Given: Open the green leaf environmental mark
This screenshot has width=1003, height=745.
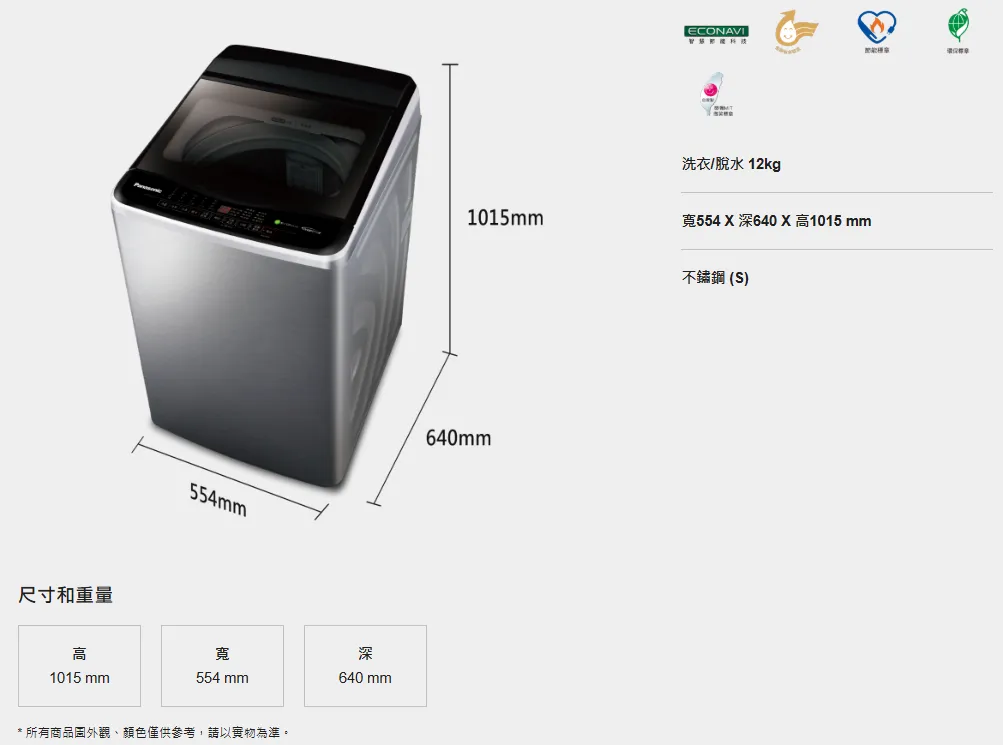Looking at the screenshot, I should [x=958, y=31].
